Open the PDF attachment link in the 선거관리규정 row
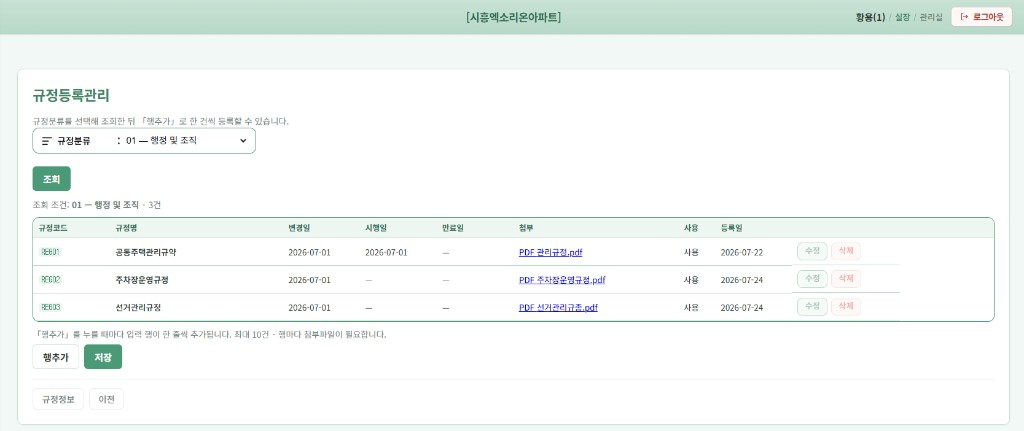 [x=558, y=308]
